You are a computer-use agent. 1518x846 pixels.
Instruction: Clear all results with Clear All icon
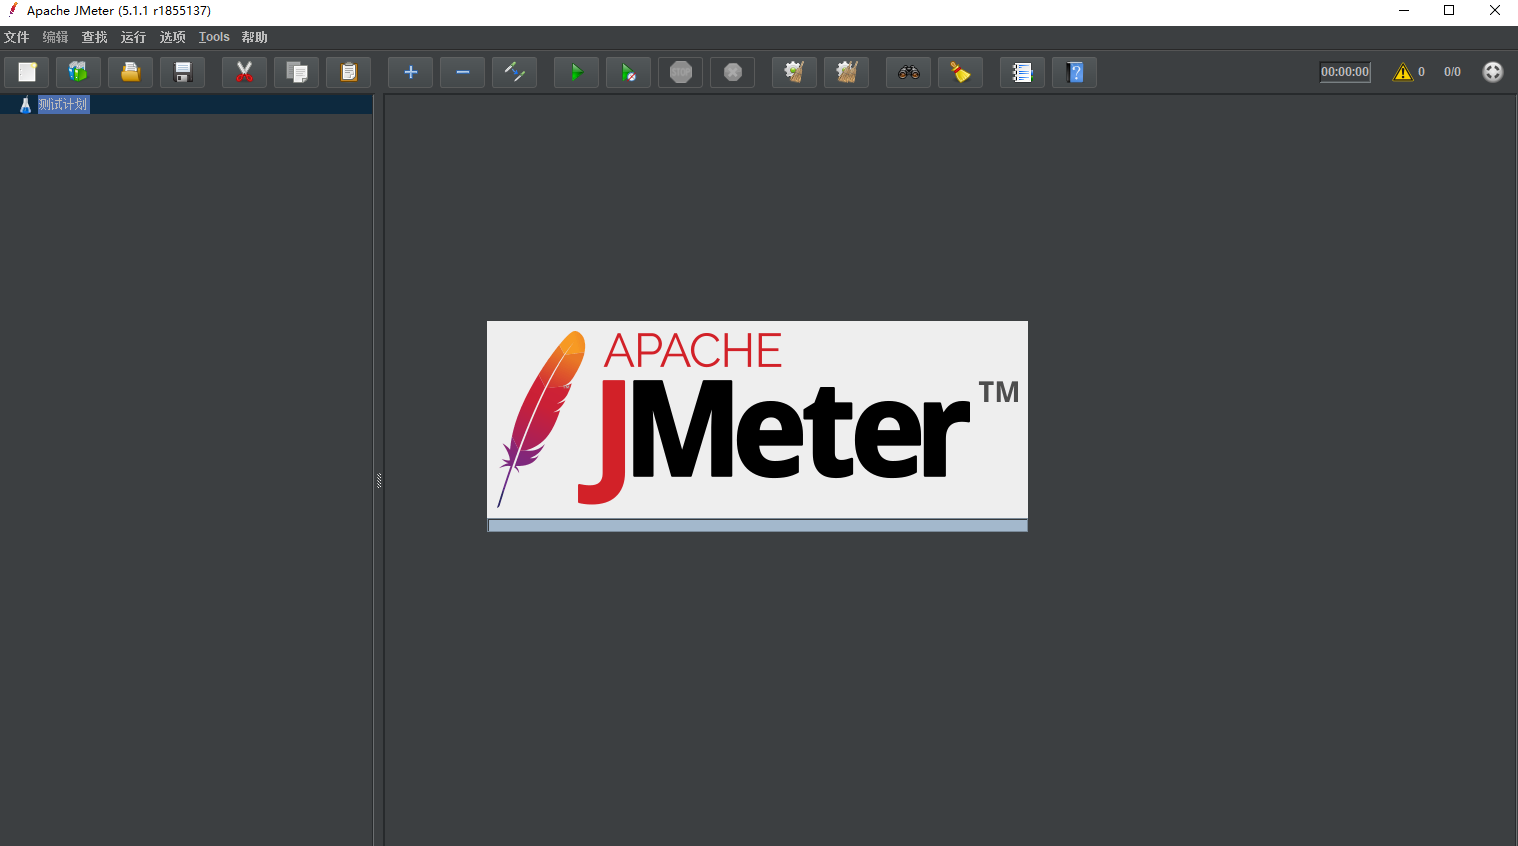(x=846, y=72)
